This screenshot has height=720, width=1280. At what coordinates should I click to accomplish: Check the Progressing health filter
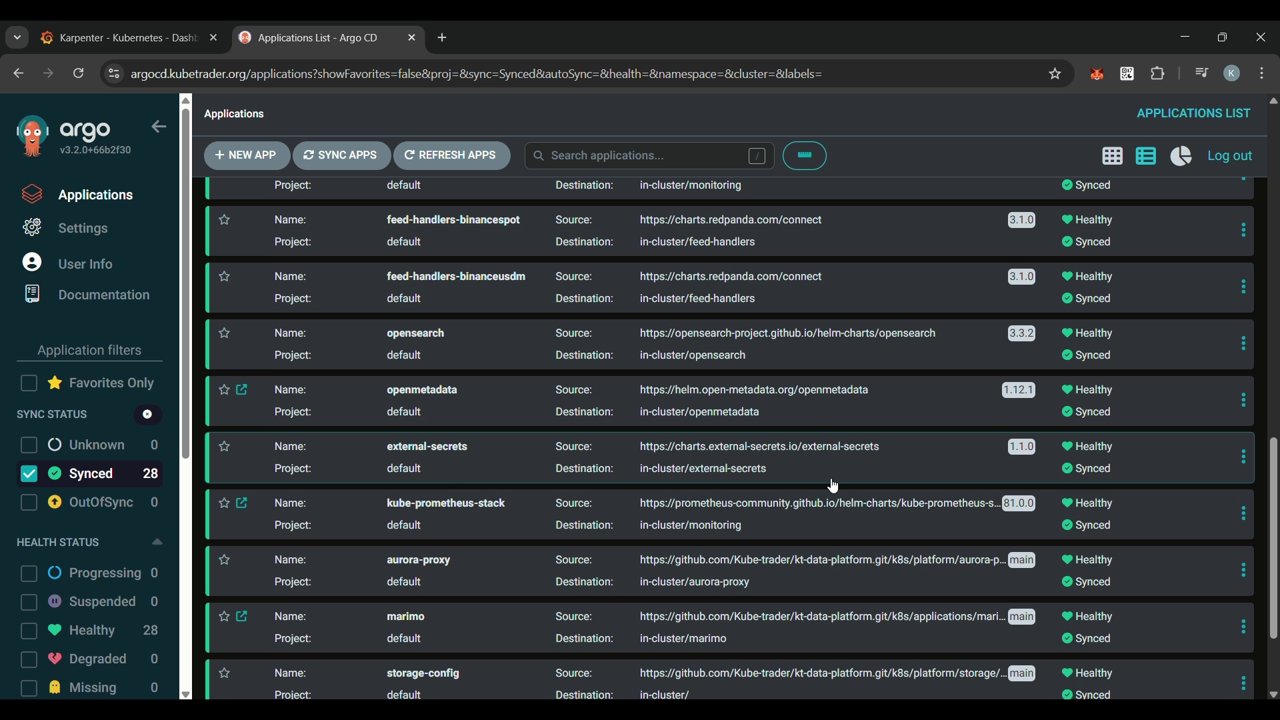pos(29,573)
